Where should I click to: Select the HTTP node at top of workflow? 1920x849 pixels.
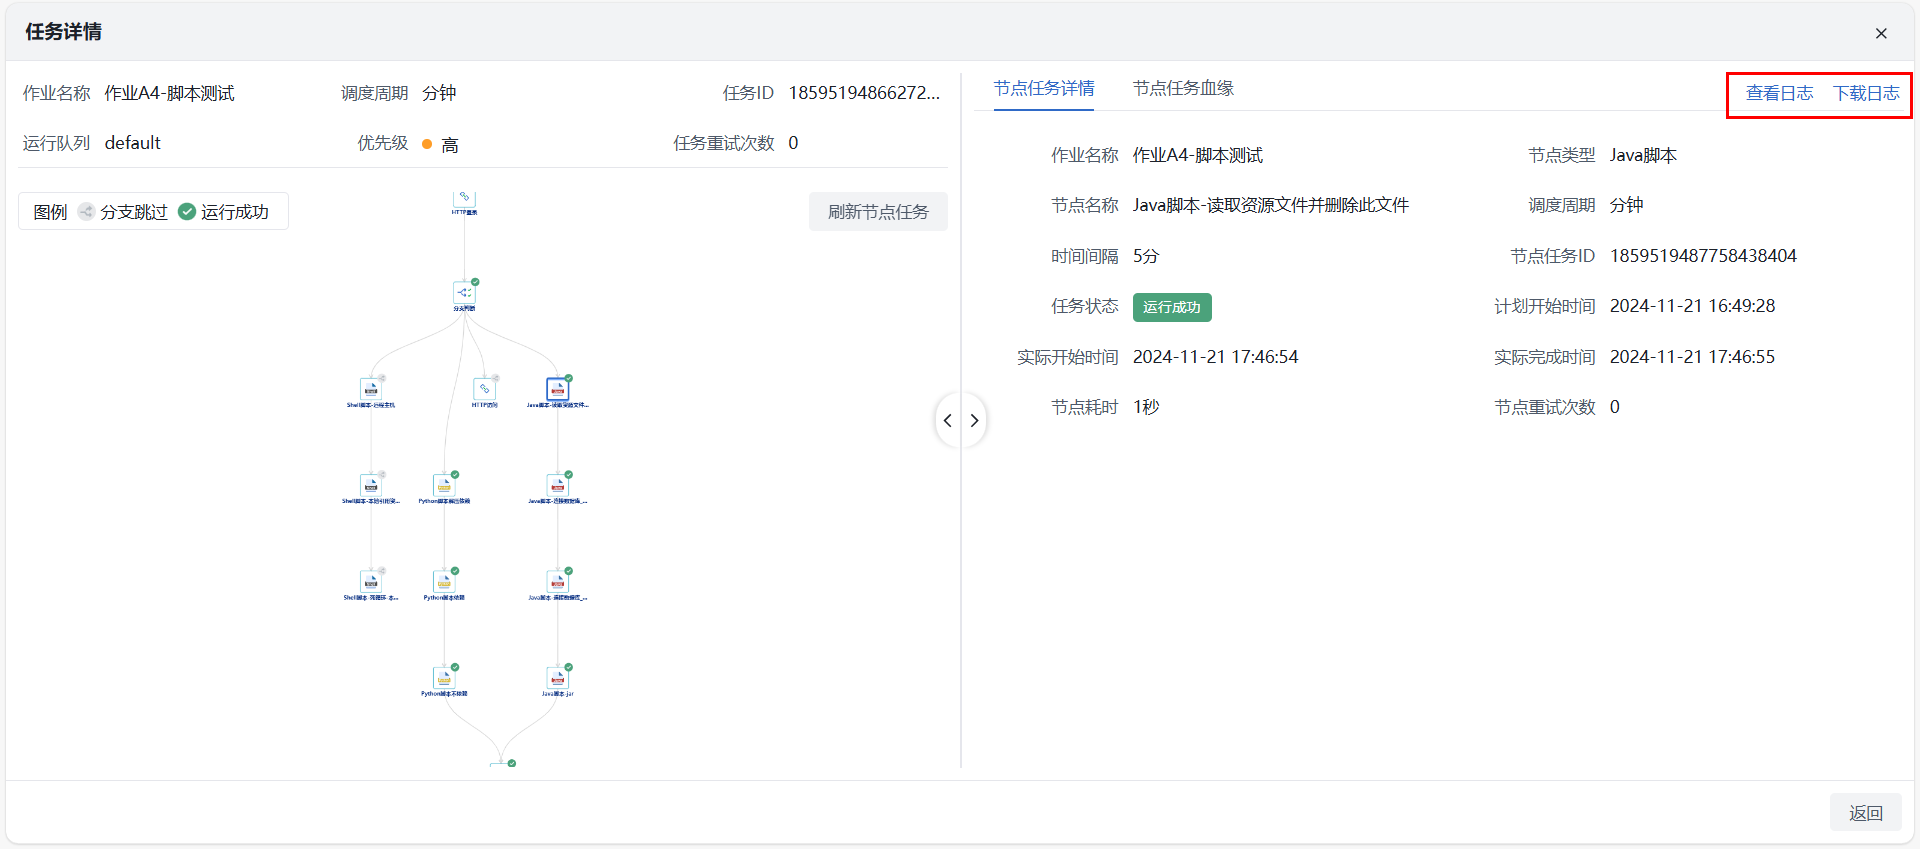(x=464, y=199)
